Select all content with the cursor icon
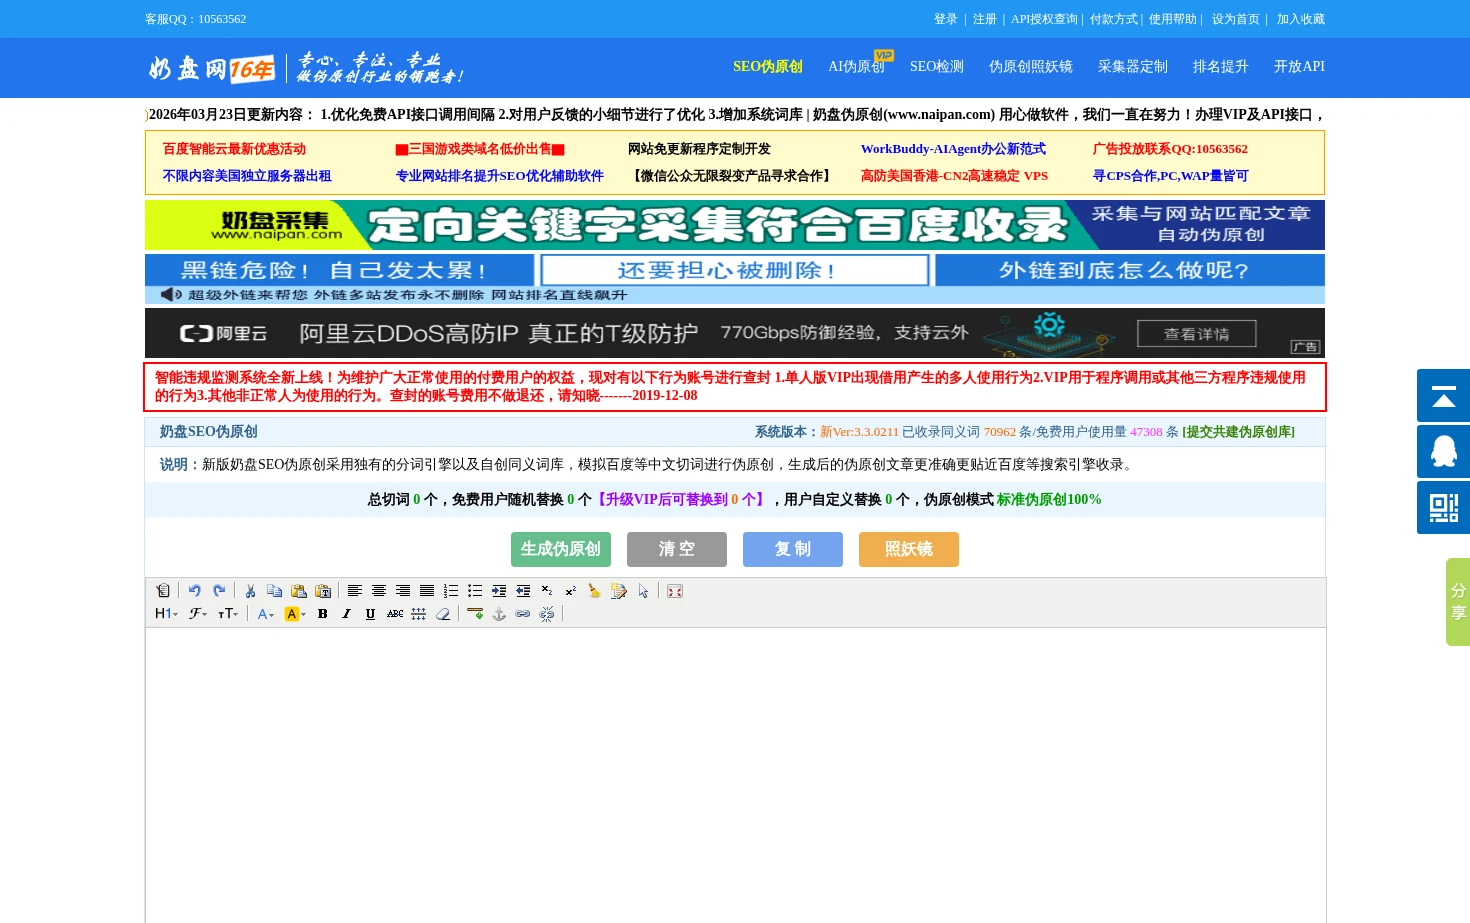 point(643,591)
